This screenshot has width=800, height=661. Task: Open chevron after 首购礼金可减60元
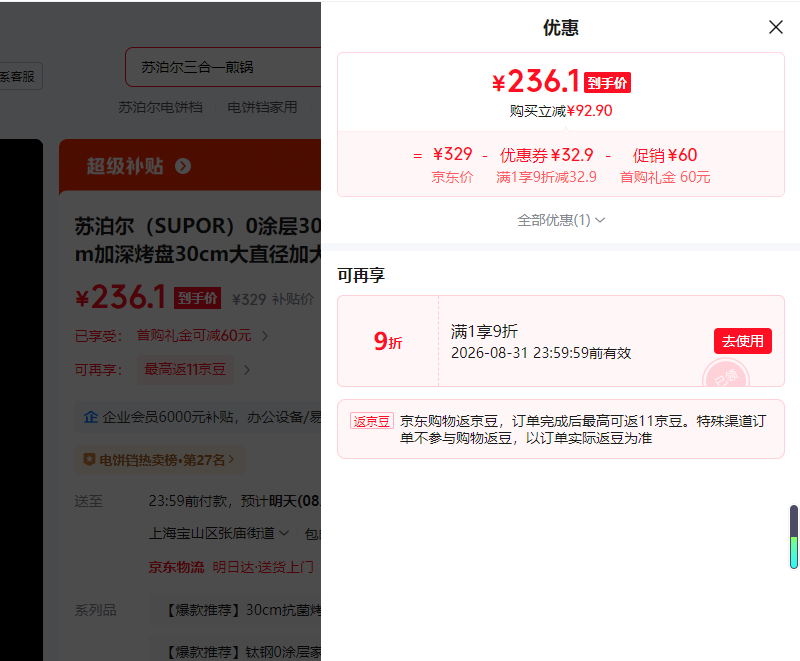click(265, 336)
